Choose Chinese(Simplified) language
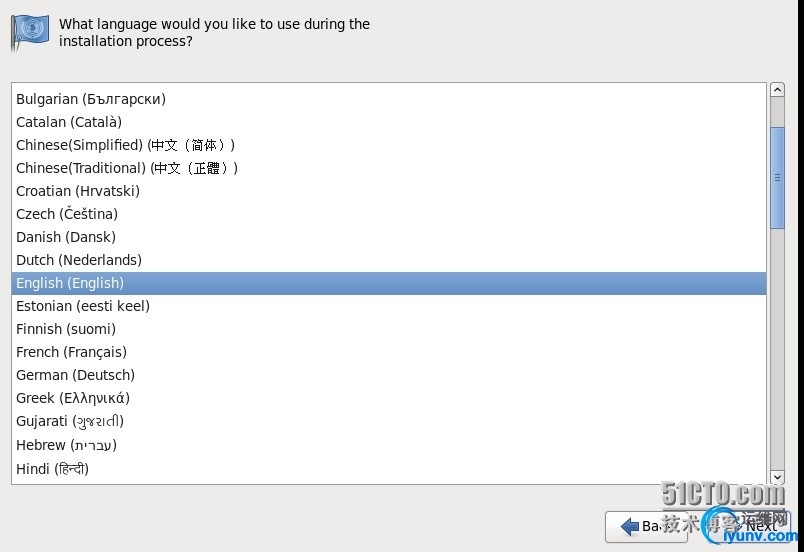The width and height of the screenshot is (804, 552). point(126,145)
